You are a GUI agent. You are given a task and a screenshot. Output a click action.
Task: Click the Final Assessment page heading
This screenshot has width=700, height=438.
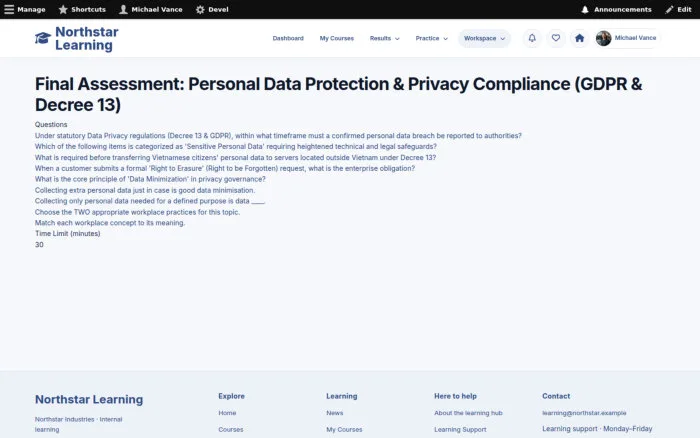(338, 94)
